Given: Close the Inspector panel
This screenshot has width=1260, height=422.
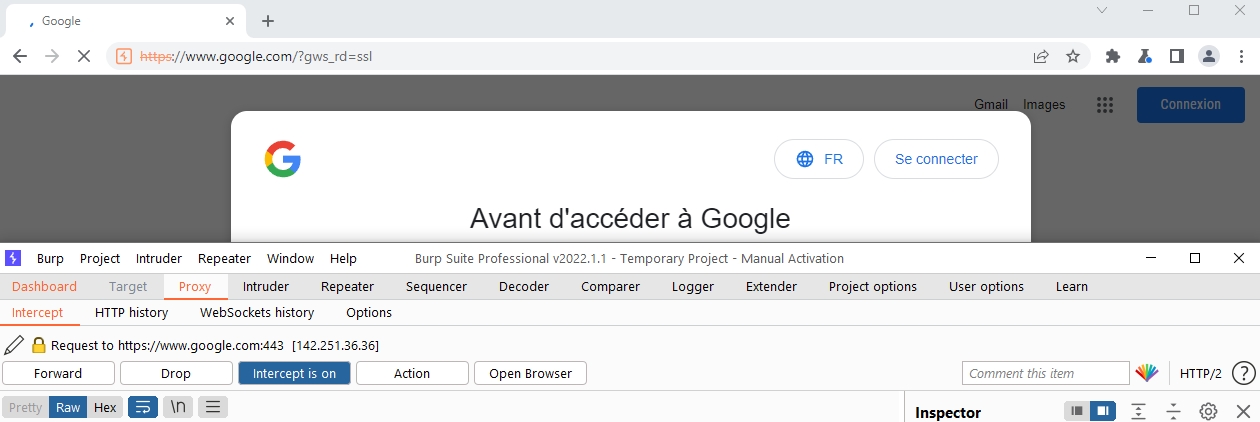Looking at the screenshot, I should (x=1243, y=411).
